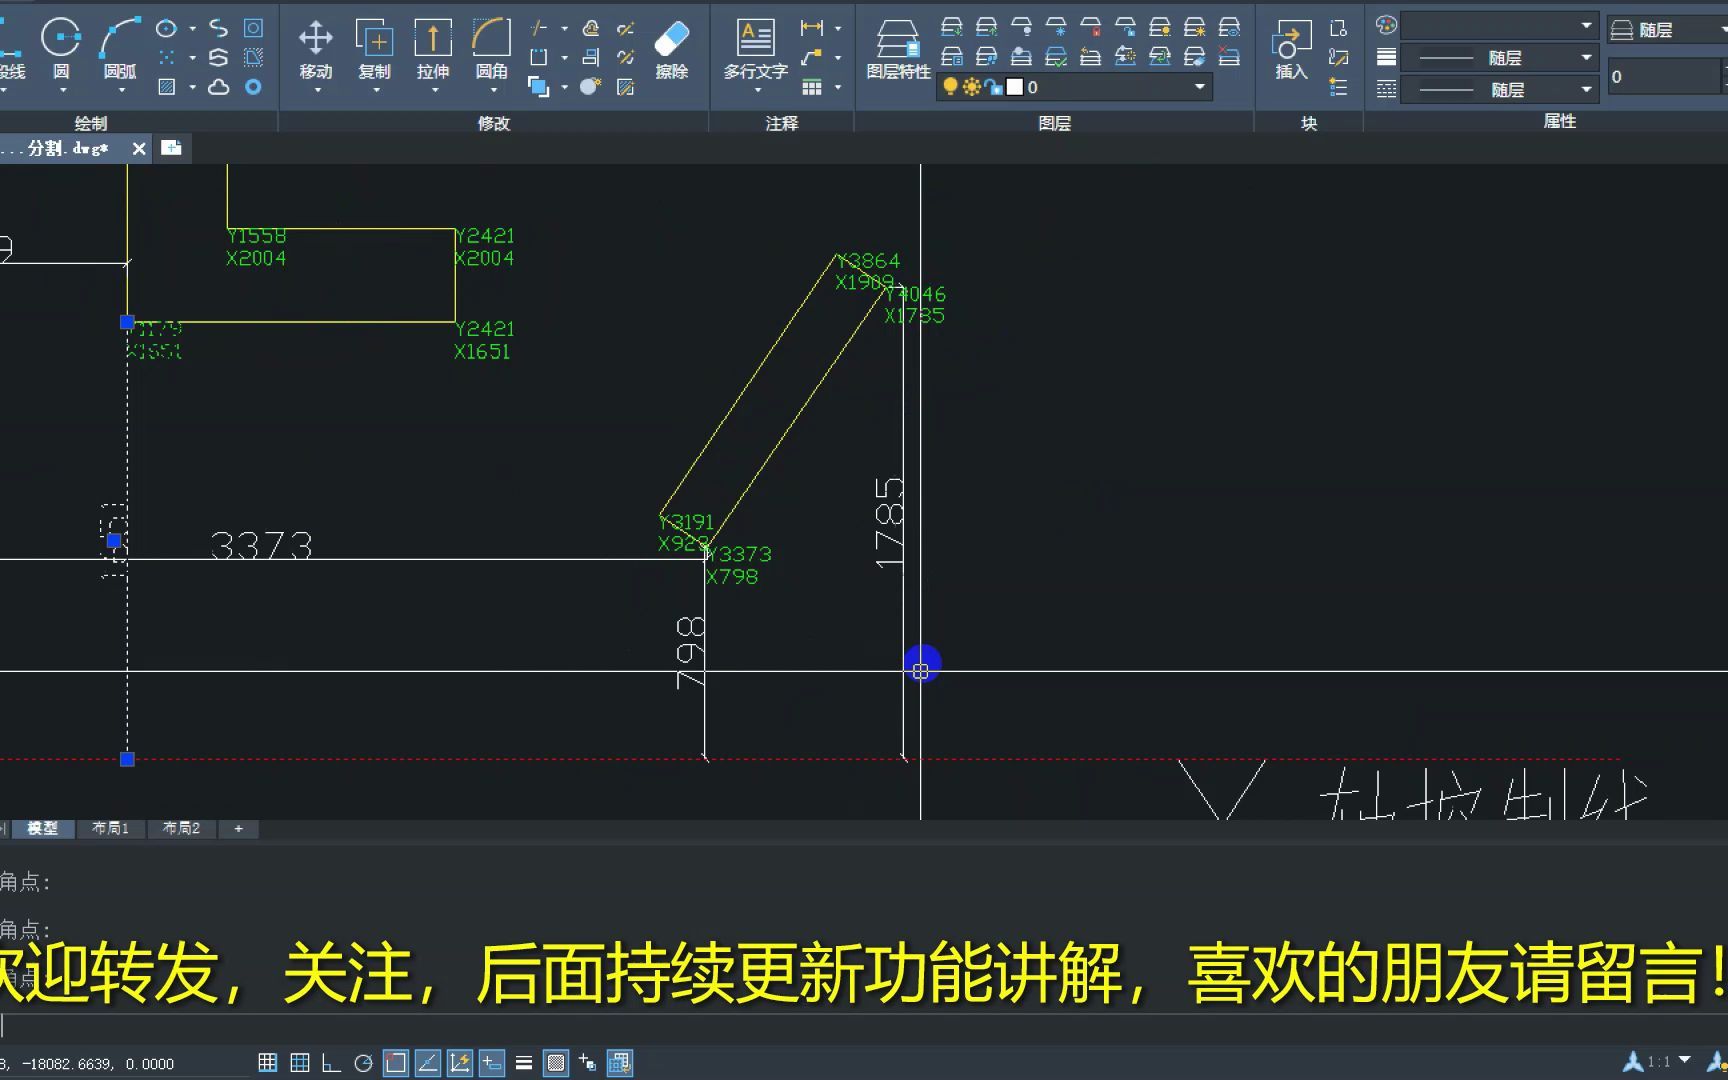The width and height of the screenshot is (1728, 1080).
Task: Open the 随层 linetype dropdown in Properties panel
Action: [1586, 57]
